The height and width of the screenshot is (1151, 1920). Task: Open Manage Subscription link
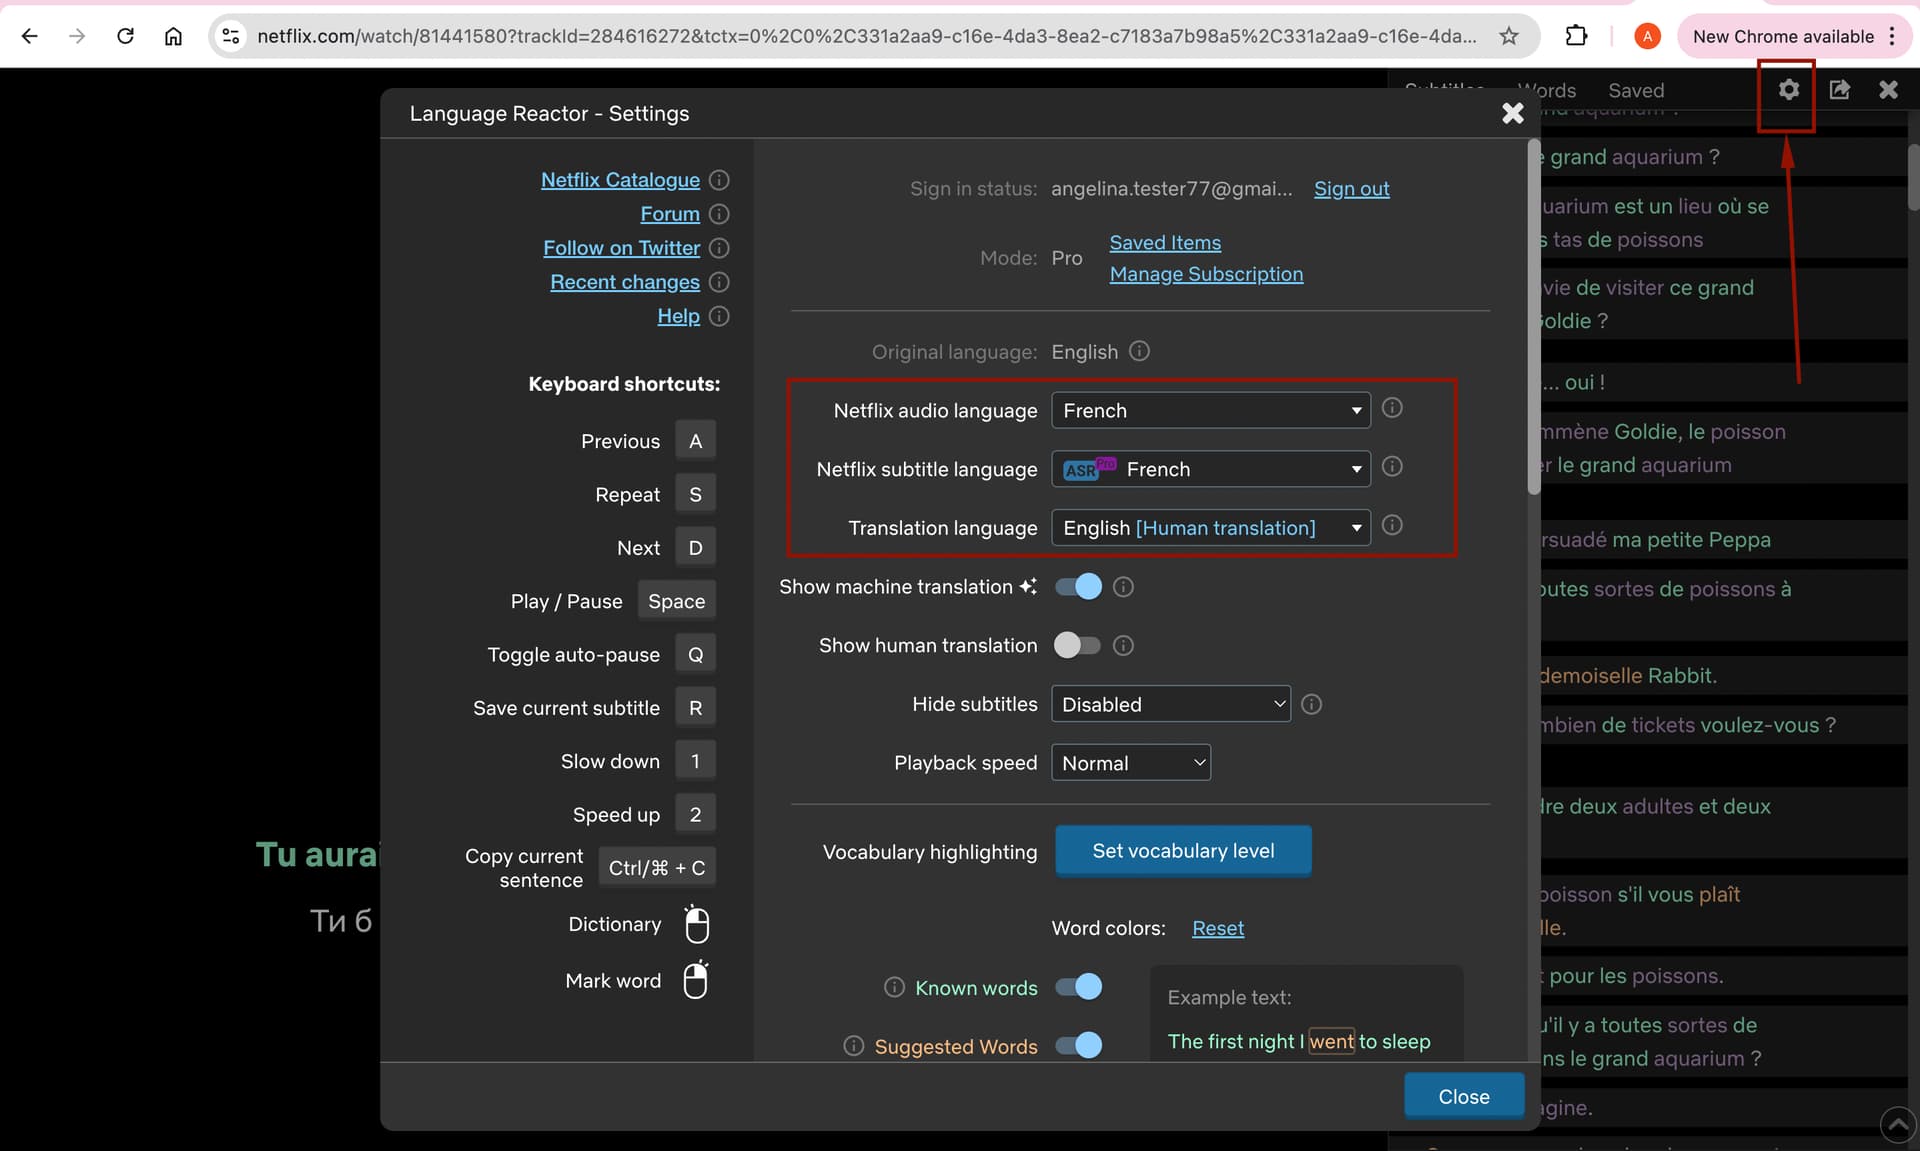[x=1206, y=274]
